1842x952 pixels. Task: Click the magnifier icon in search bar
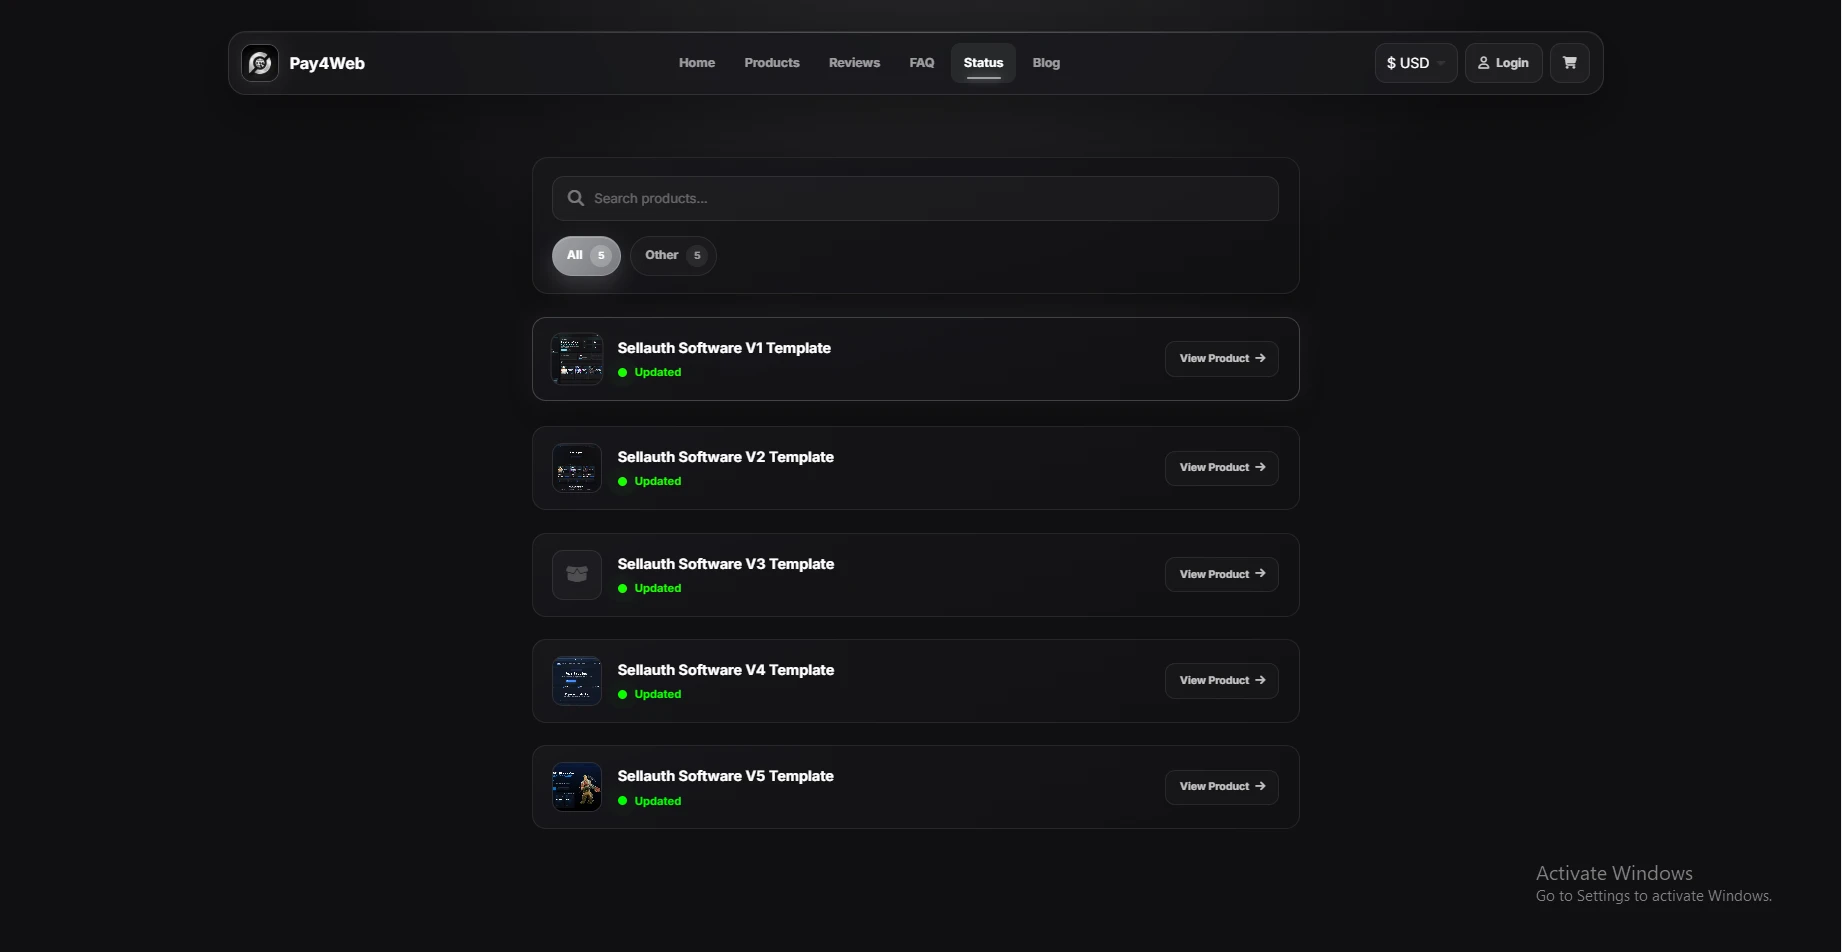tap(576, 198)
